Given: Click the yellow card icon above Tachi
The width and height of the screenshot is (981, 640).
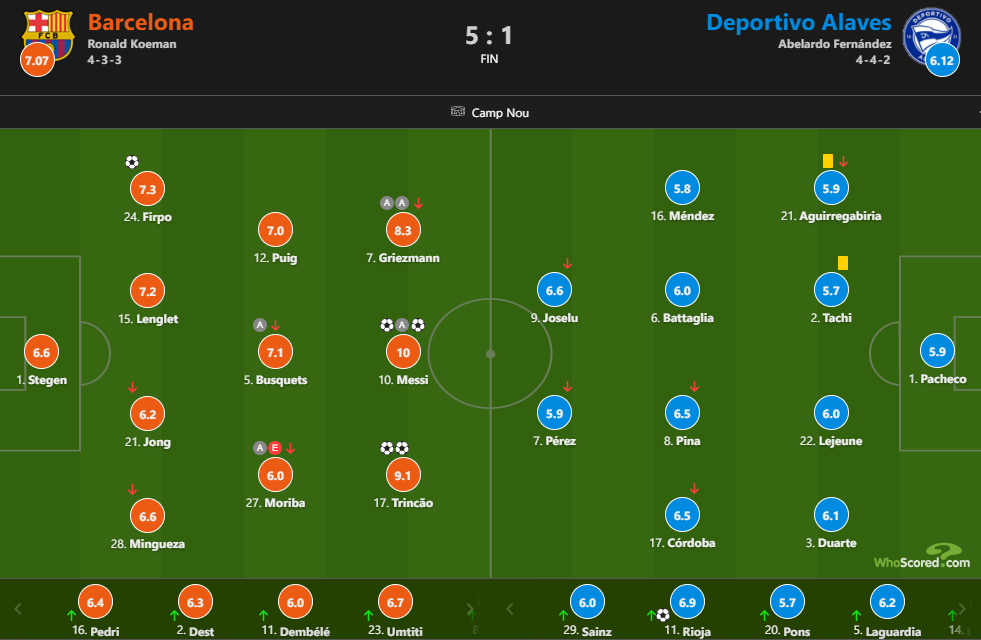Looking at the screenshot, I should tap(843, 263).
